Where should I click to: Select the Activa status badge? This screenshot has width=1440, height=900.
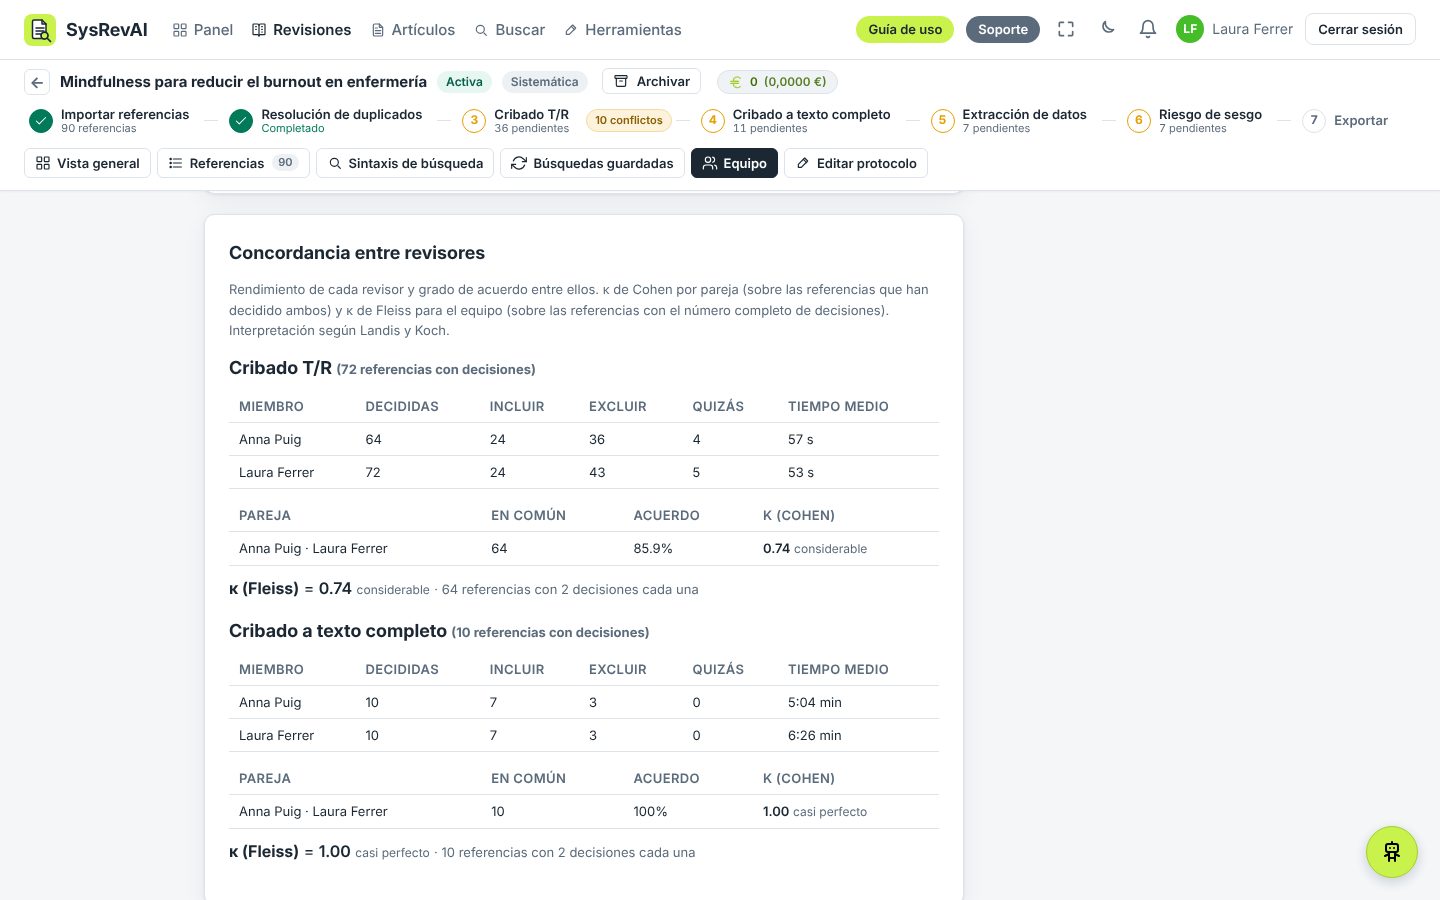tap(464, 82)
